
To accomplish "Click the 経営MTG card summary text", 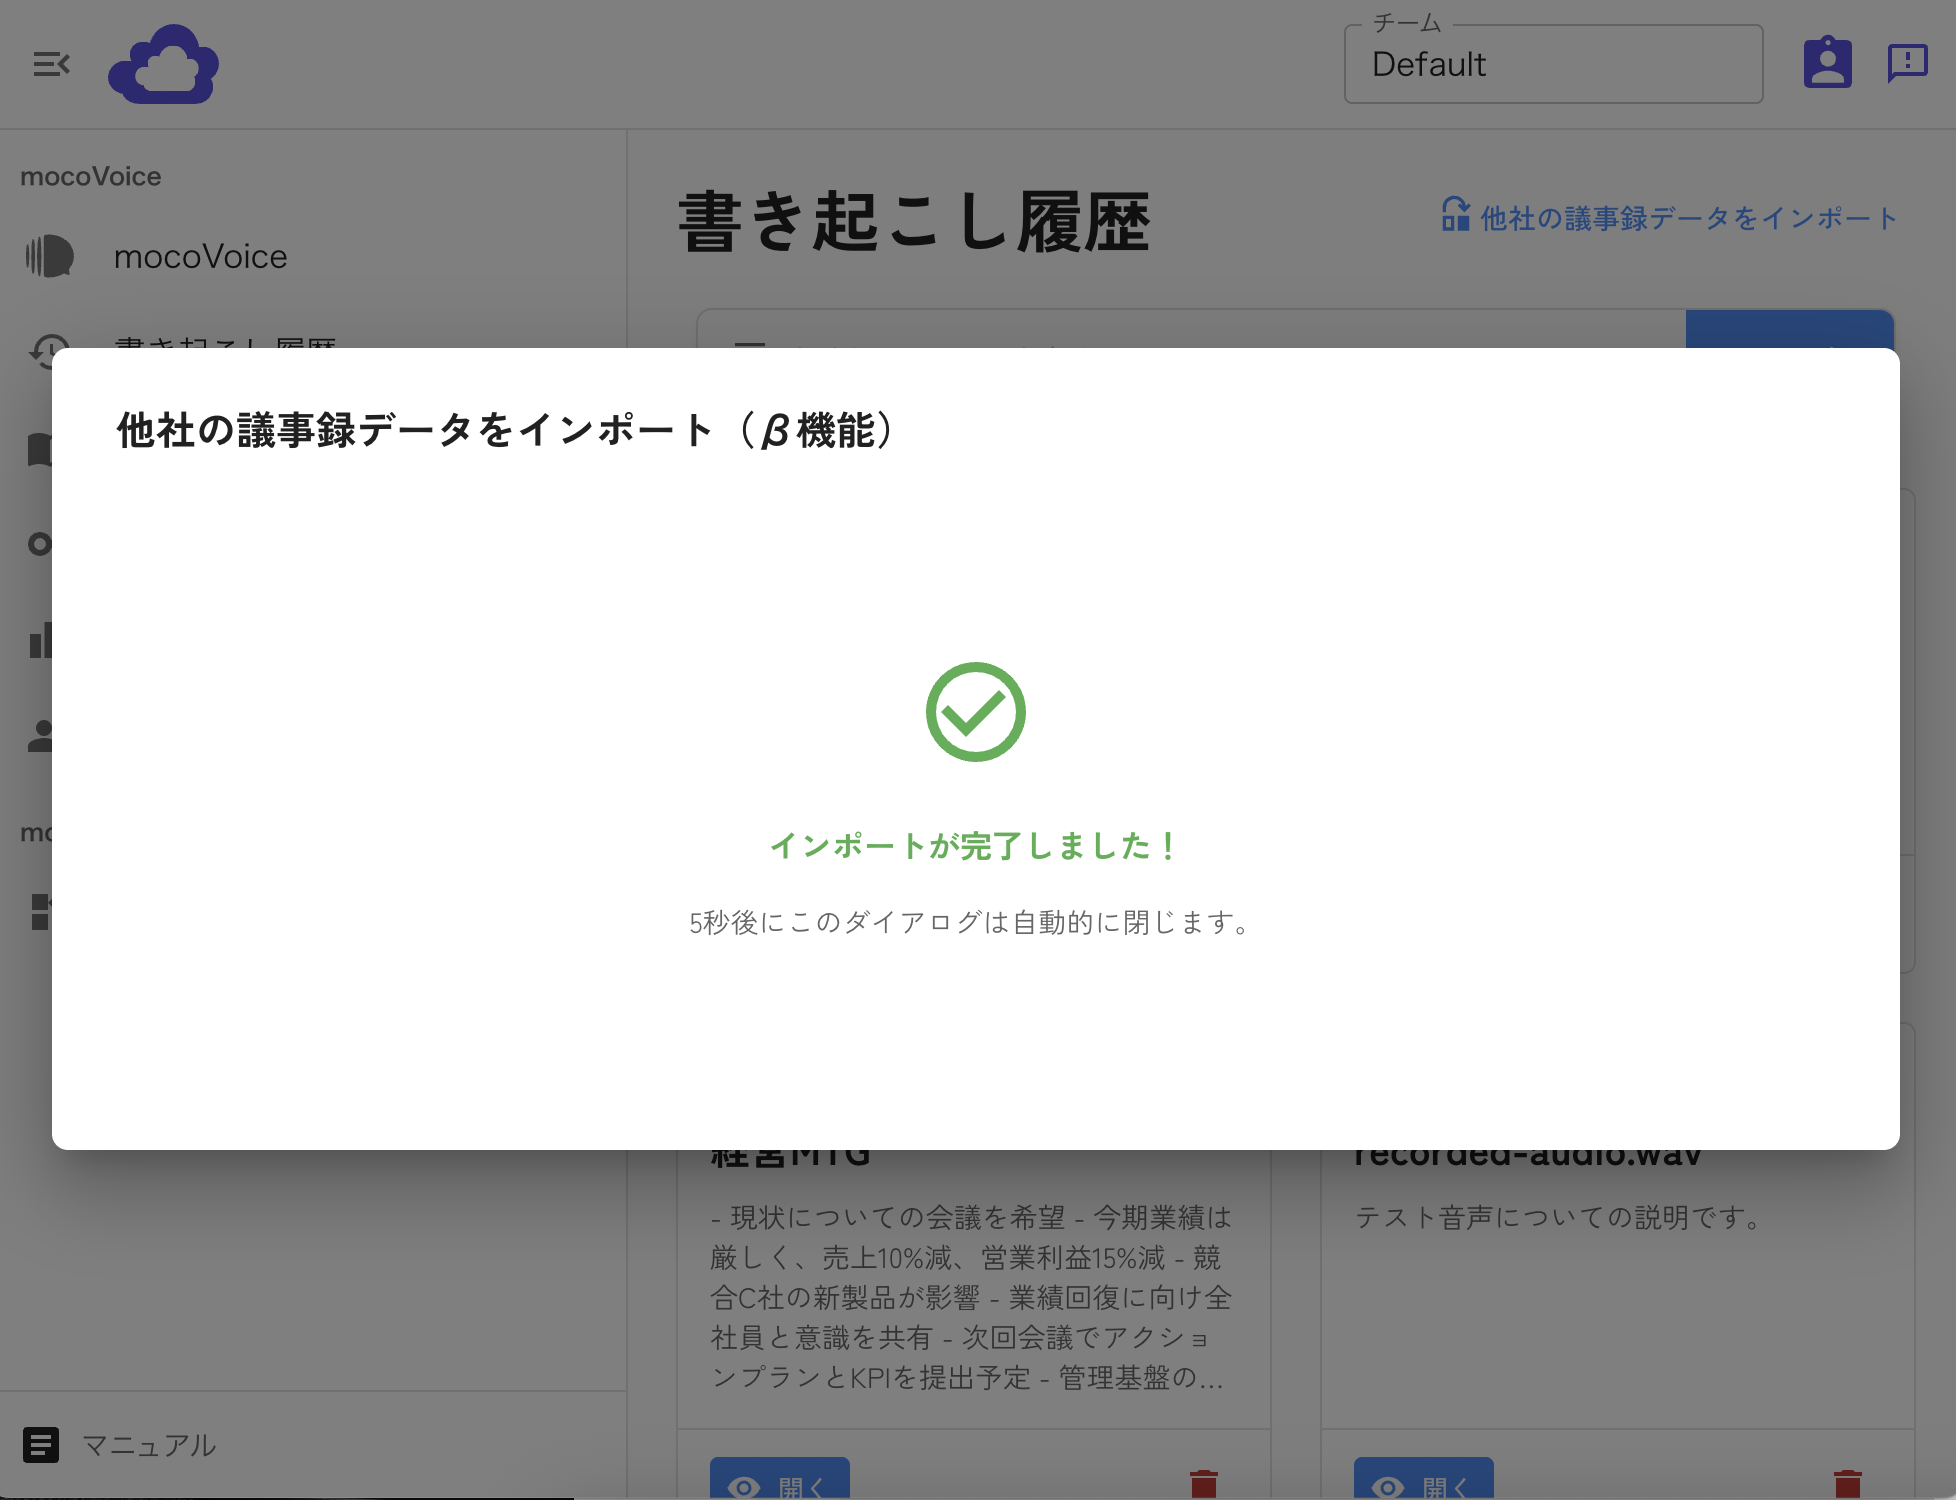I will tap(971, 1298).
